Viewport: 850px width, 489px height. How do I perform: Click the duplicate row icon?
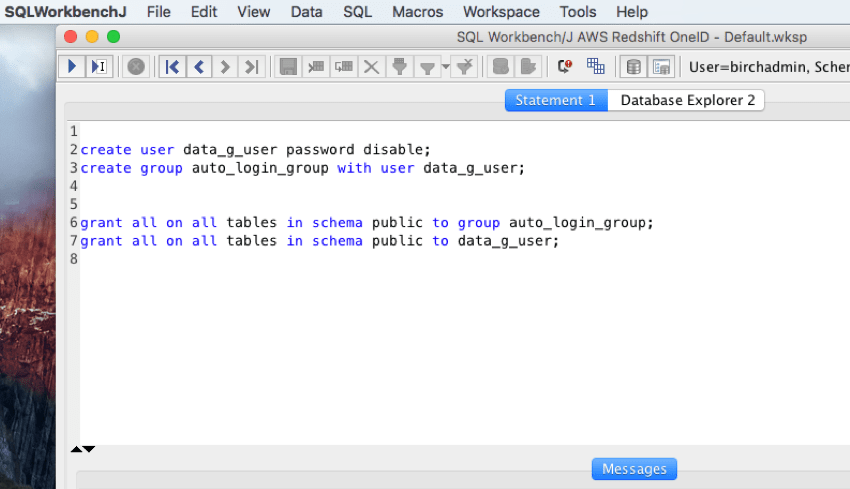click(x=344, y=67)
